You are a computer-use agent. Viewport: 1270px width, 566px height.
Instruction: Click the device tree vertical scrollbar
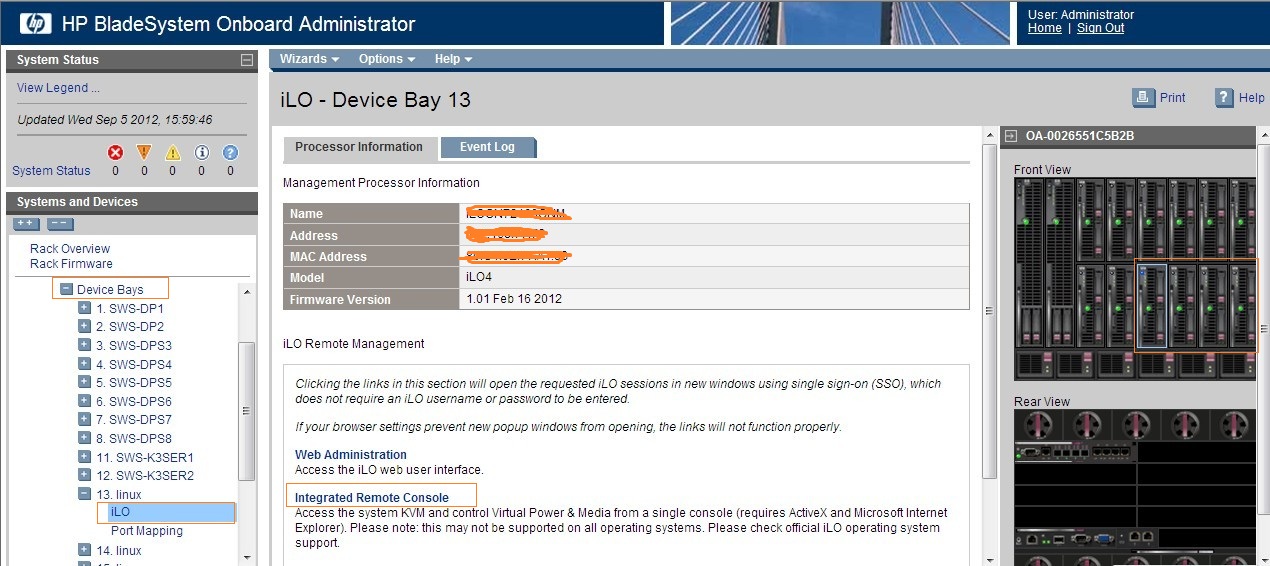coord(247,411)
